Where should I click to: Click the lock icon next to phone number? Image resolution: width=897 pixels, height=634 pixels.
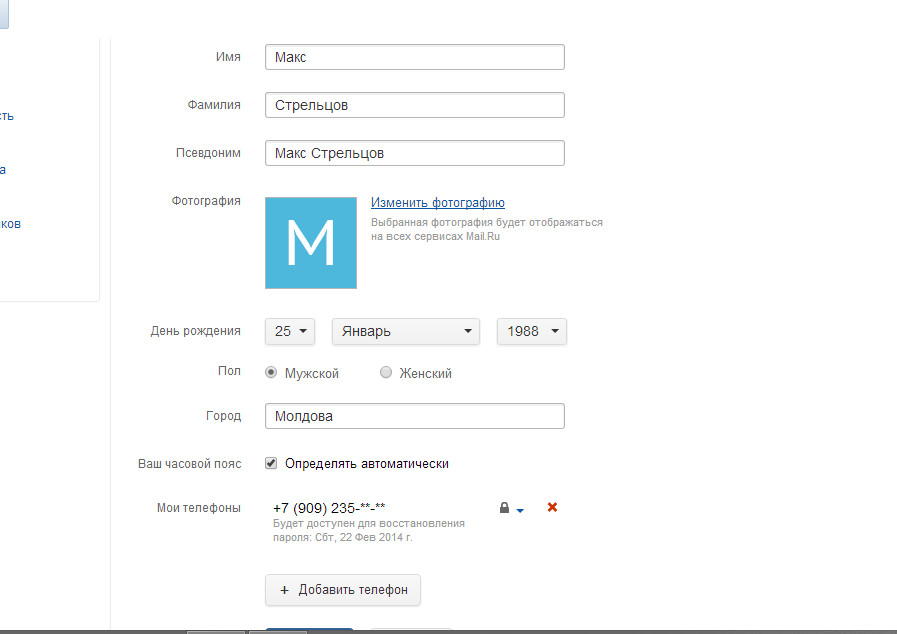point(504,508)
